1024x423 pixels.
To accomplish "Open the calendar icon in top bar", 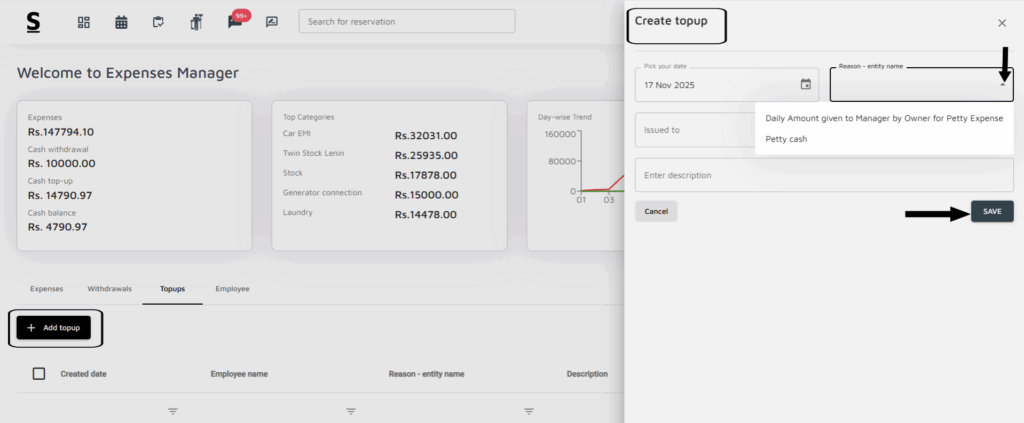I will [x=121, y=22].
